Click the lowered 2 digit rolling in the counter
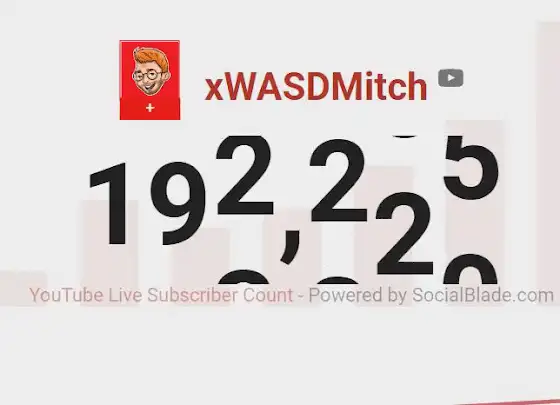Viewport: 560px width, 405px height. tap(404, 234)
